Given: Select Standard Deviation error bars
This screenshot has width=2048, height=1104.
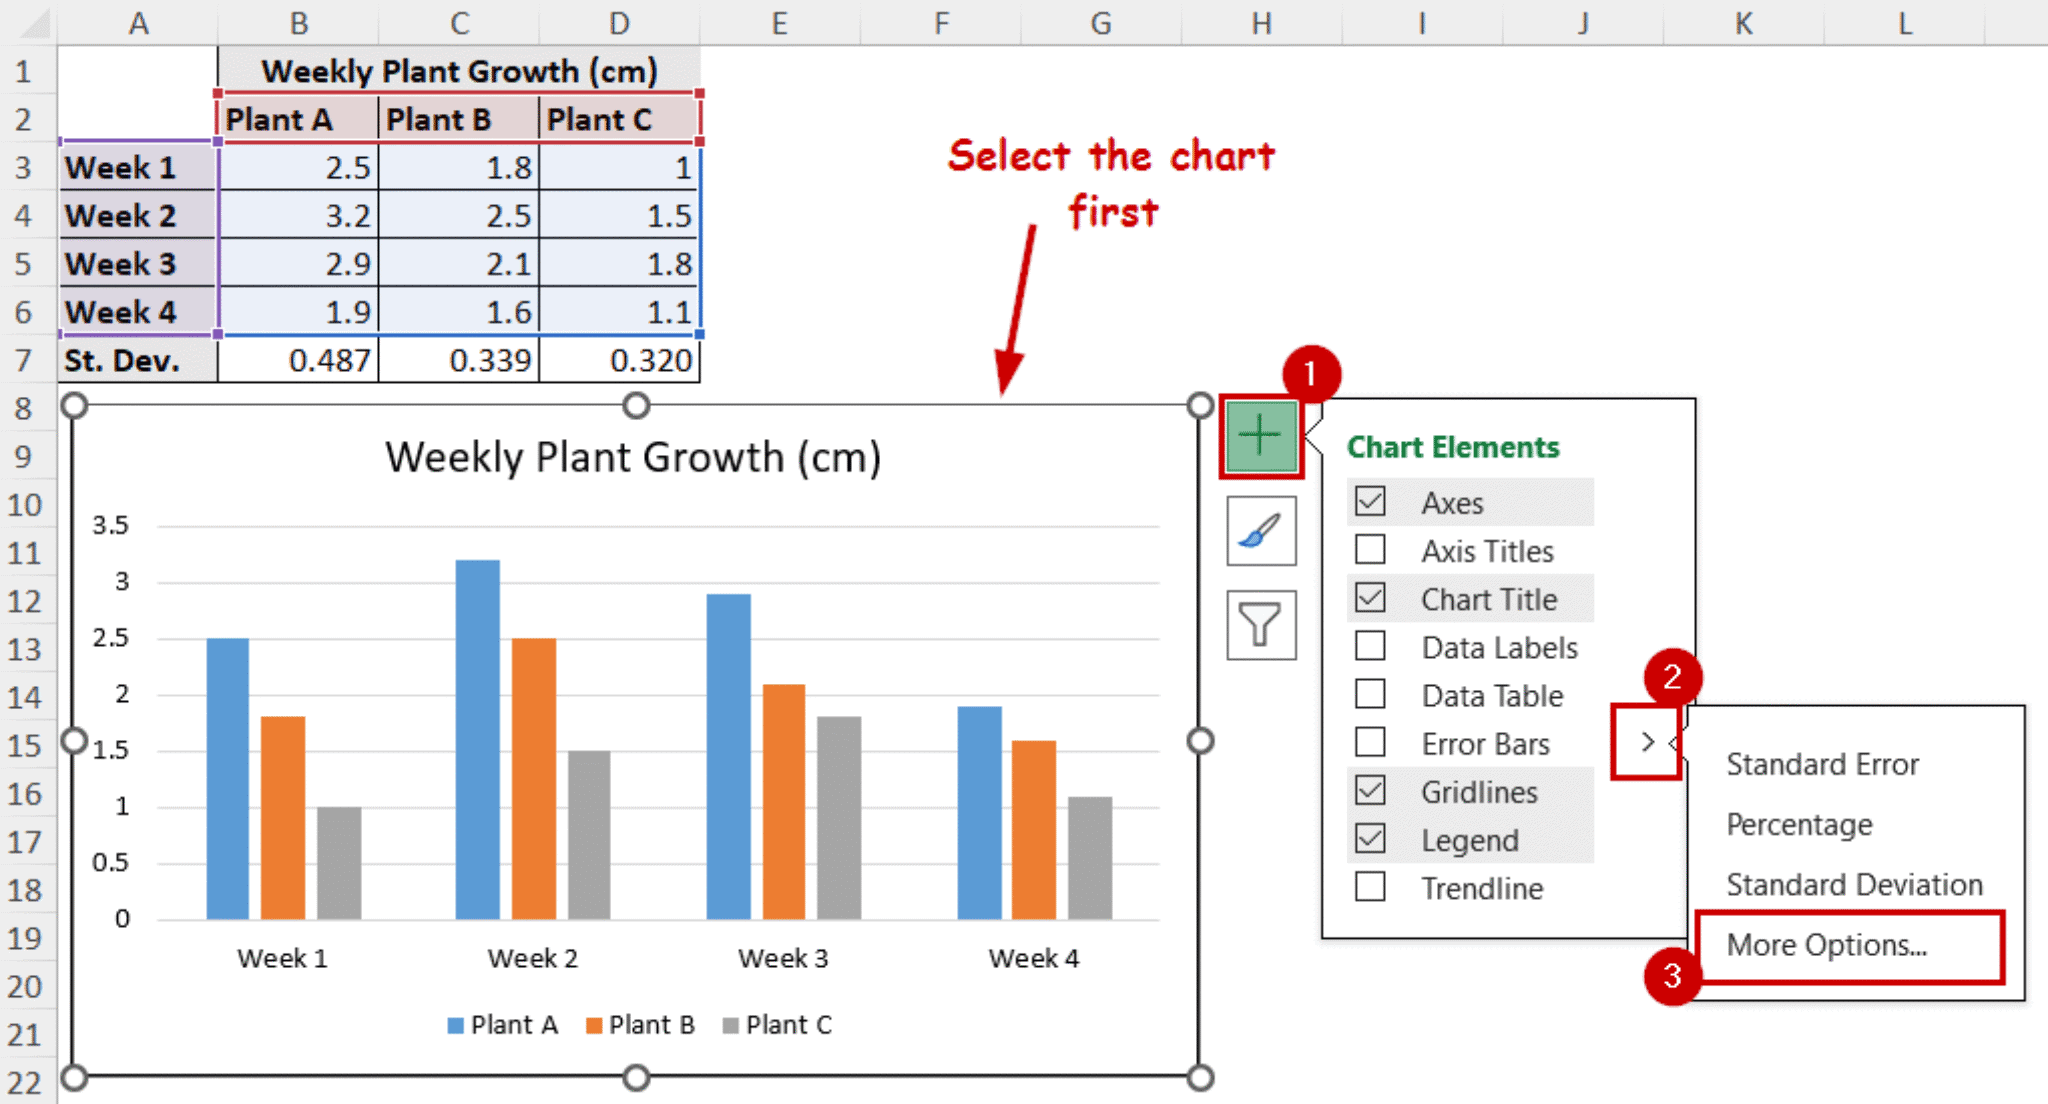Looking at the screenshot, I should coord(1854,884).
